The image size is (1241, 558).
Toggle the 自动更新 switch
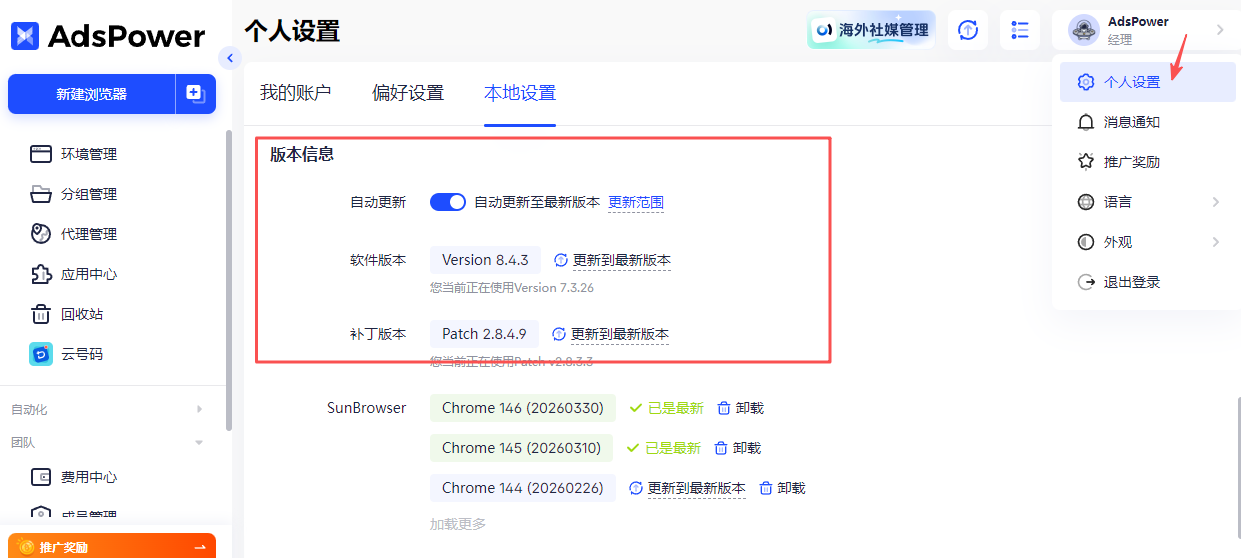pos(448,202)
